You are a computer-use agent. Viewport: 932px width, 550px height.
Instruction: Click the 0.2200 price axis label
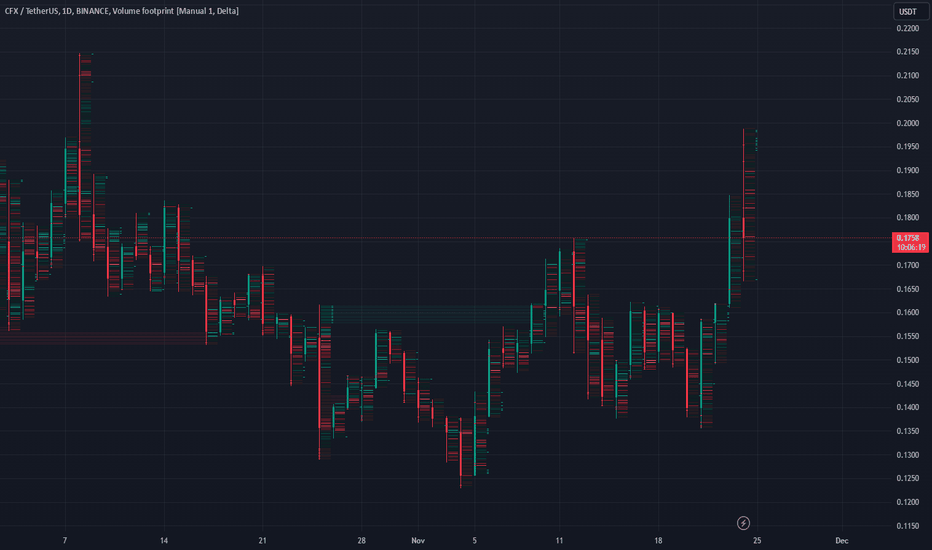pos(908,29)
